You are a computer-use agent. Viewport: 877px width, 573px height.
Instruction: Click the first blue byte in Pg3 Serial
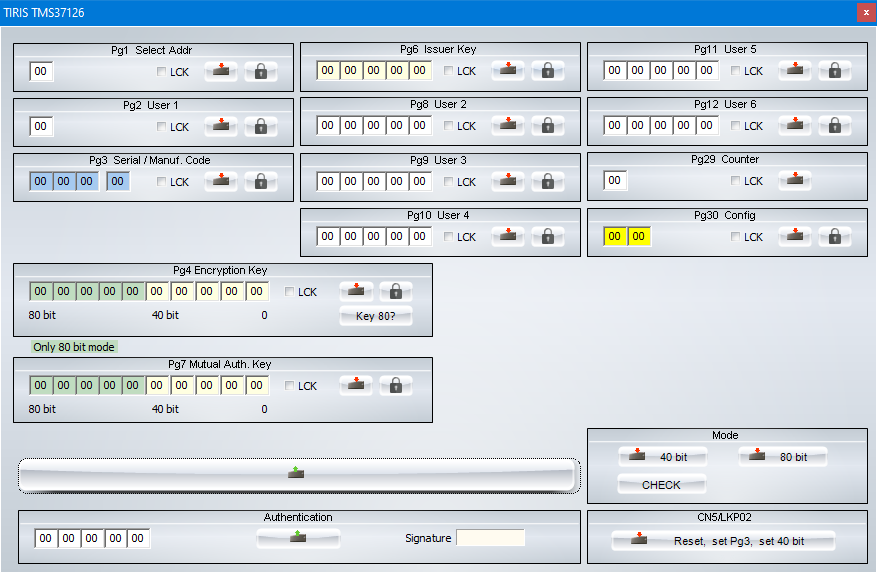(41, 181)
